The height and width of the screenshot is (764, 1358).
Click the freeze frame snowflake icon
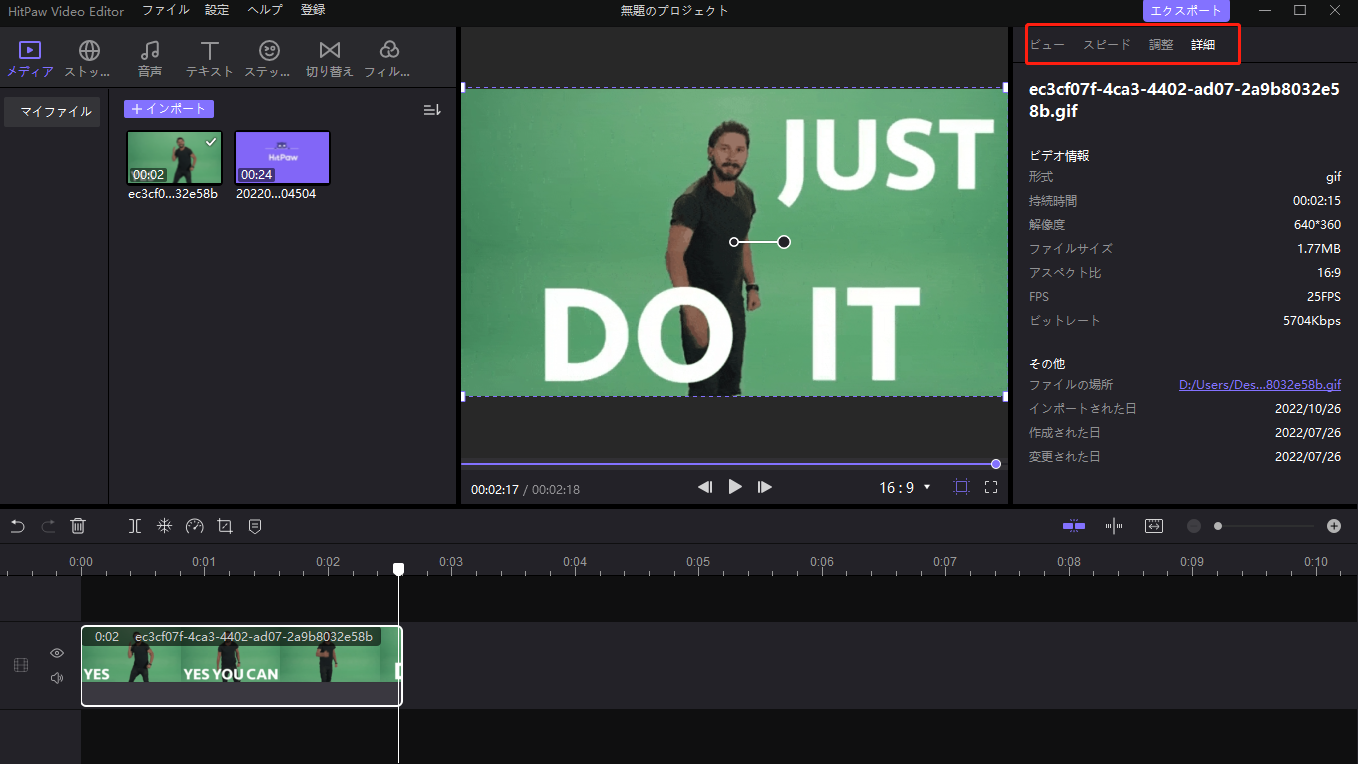tap(165, 526)
